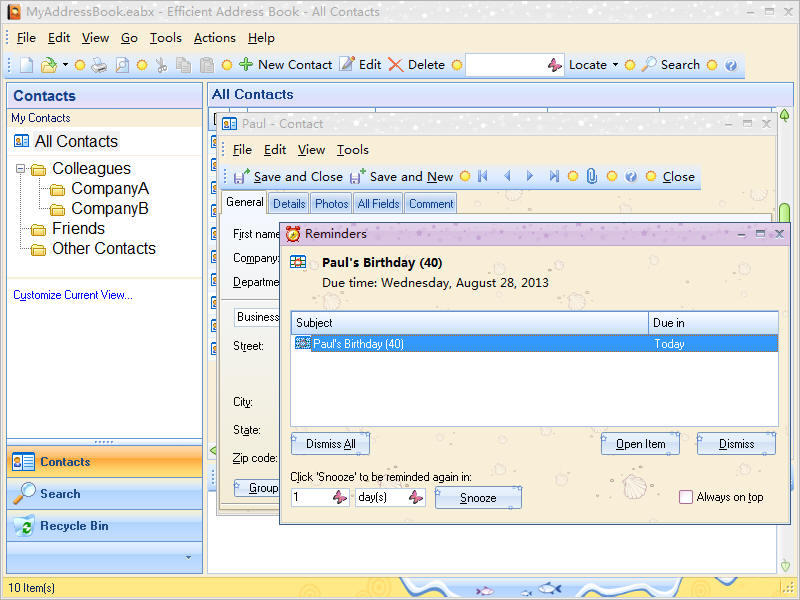Click the Paste clipboard icon
Screen dimensions: 800x600
207,65
